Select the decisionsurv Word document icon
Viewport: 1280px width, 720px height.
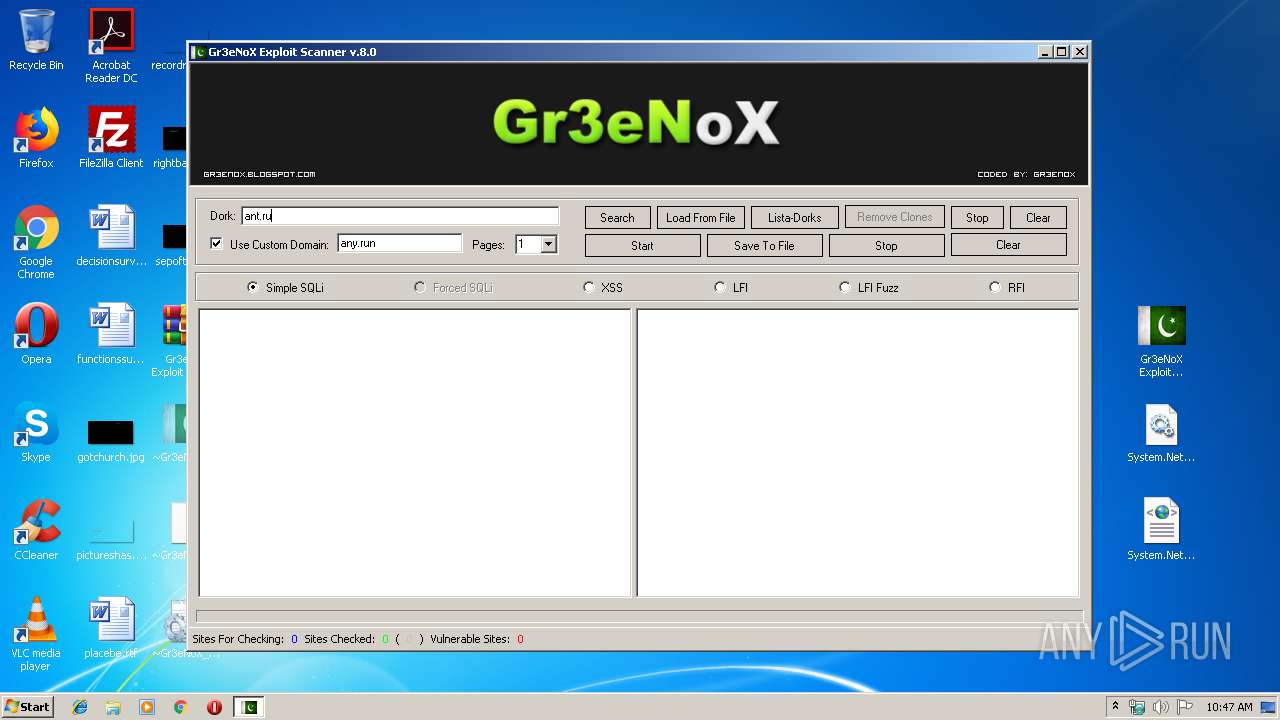(111, 236)
